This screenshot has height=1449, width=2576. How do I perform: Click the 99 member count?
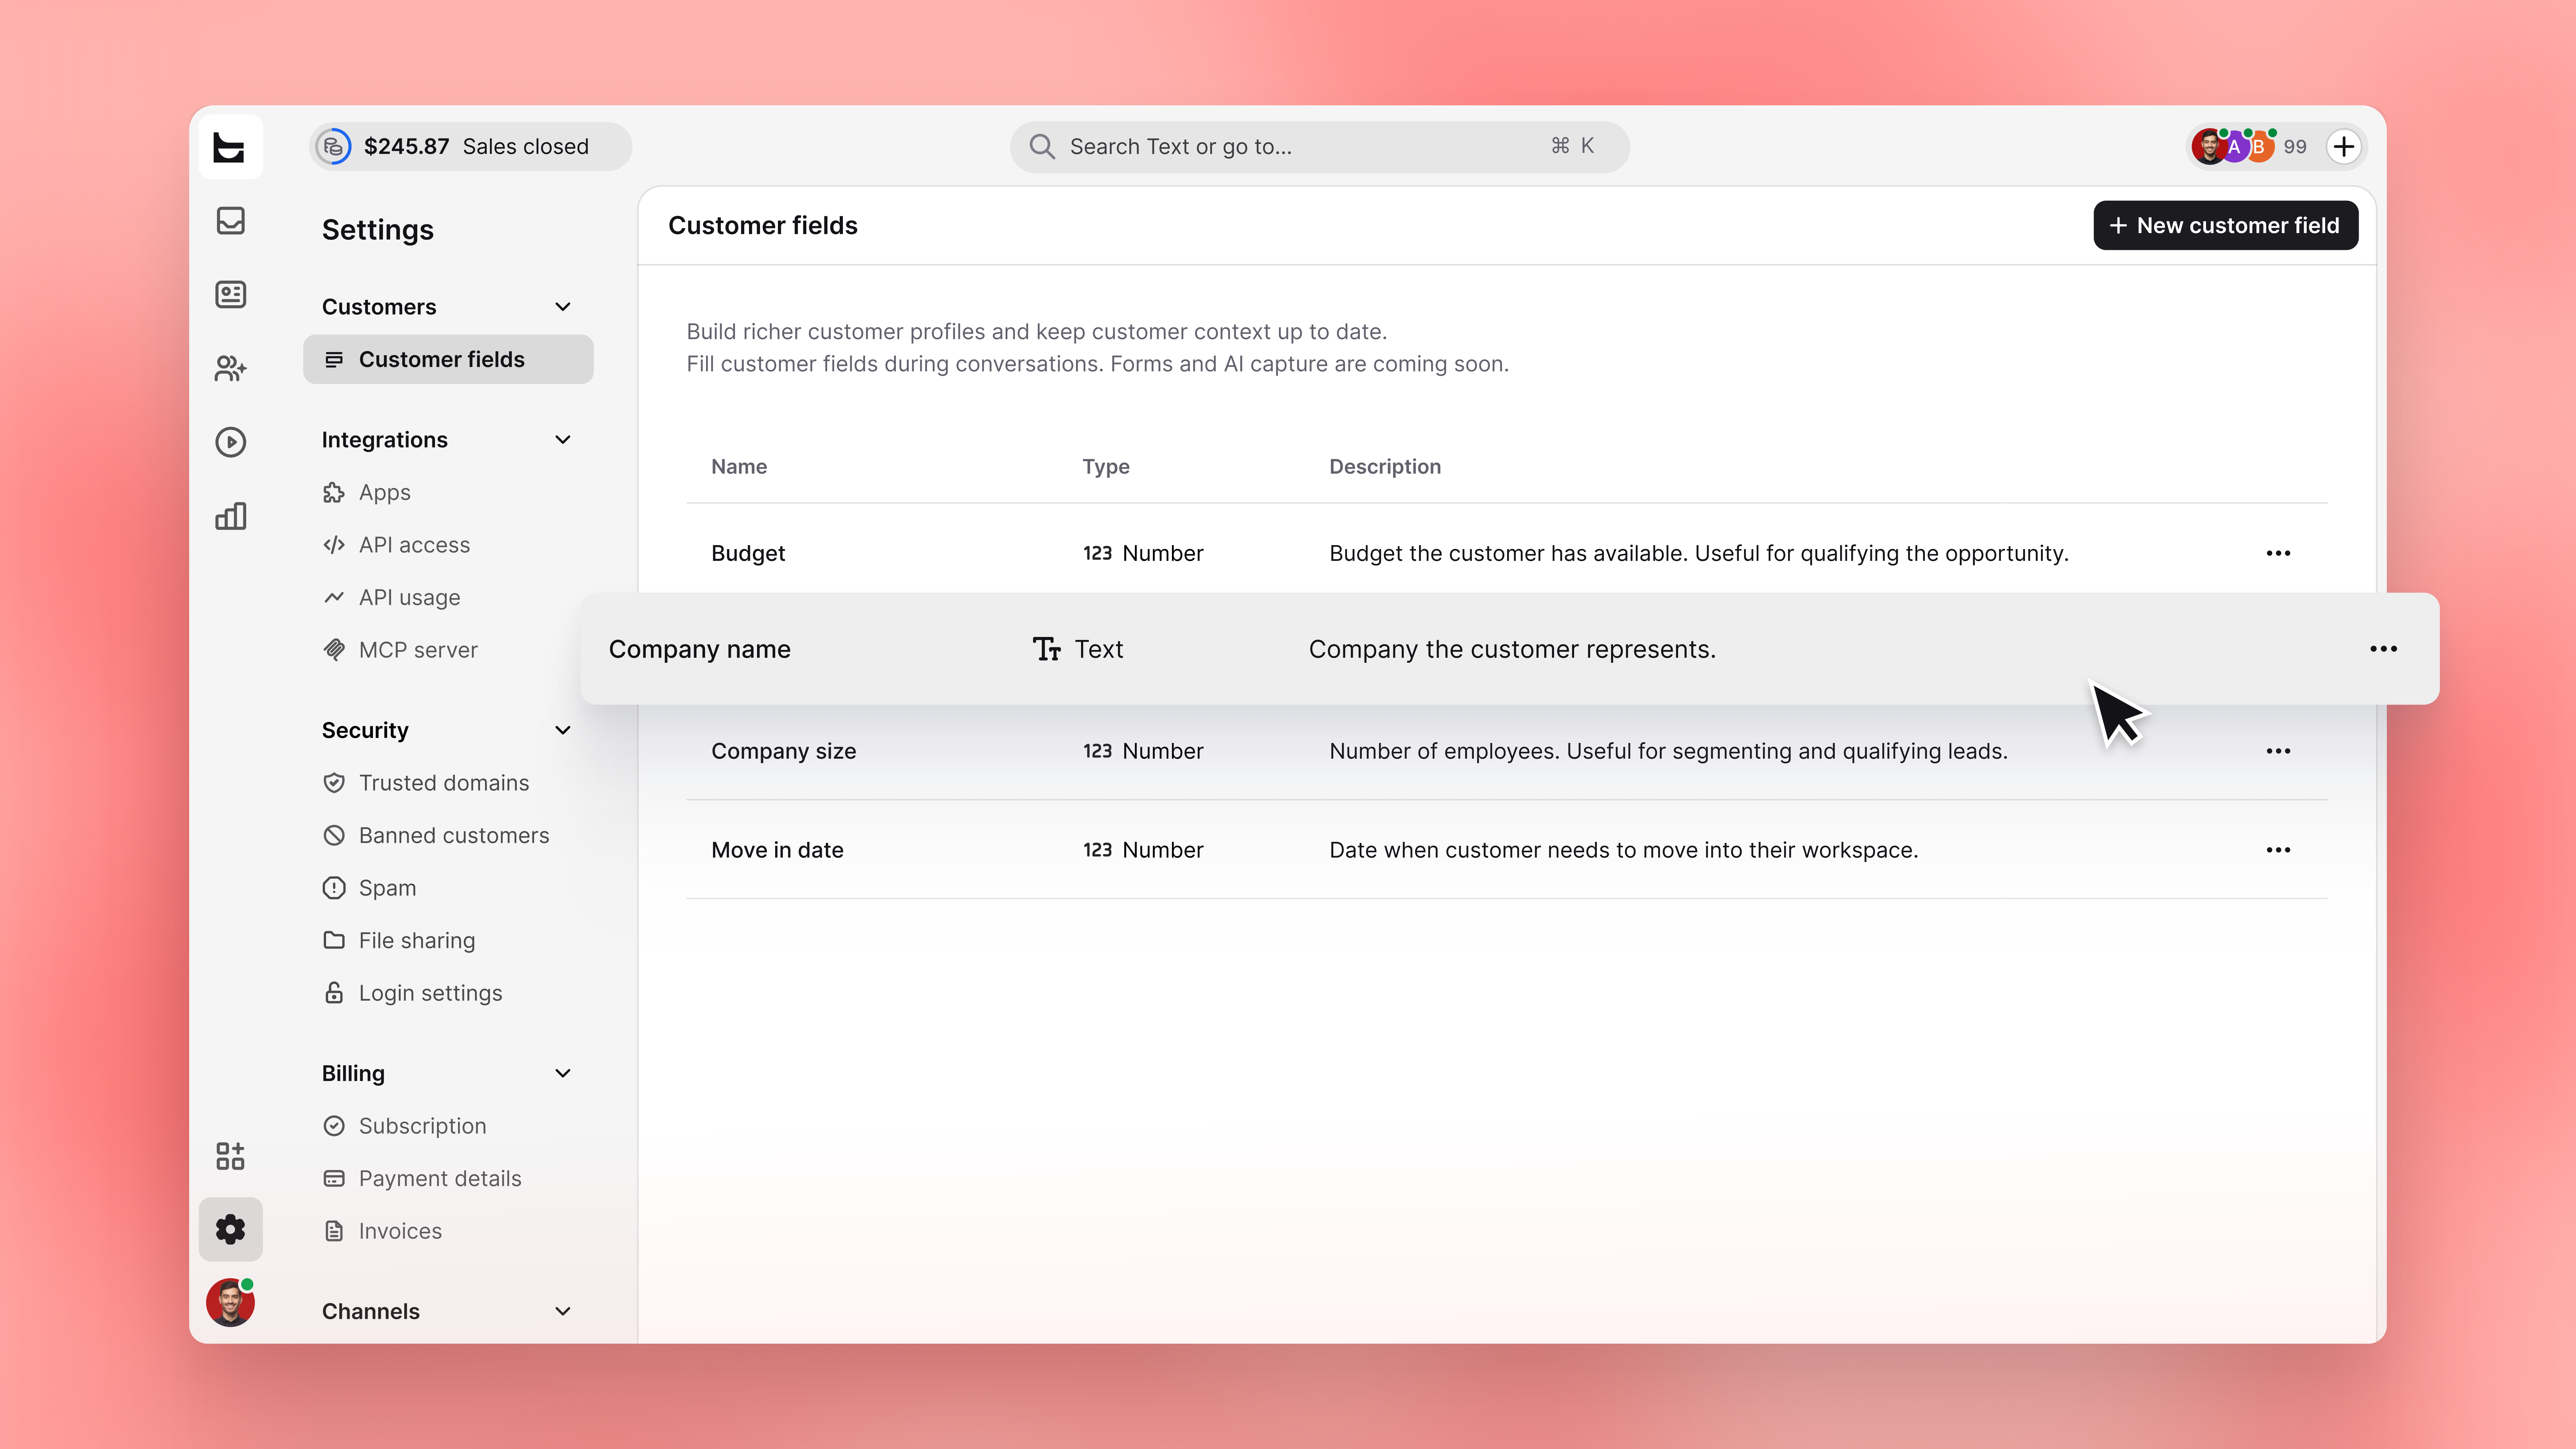[2295, 147]
